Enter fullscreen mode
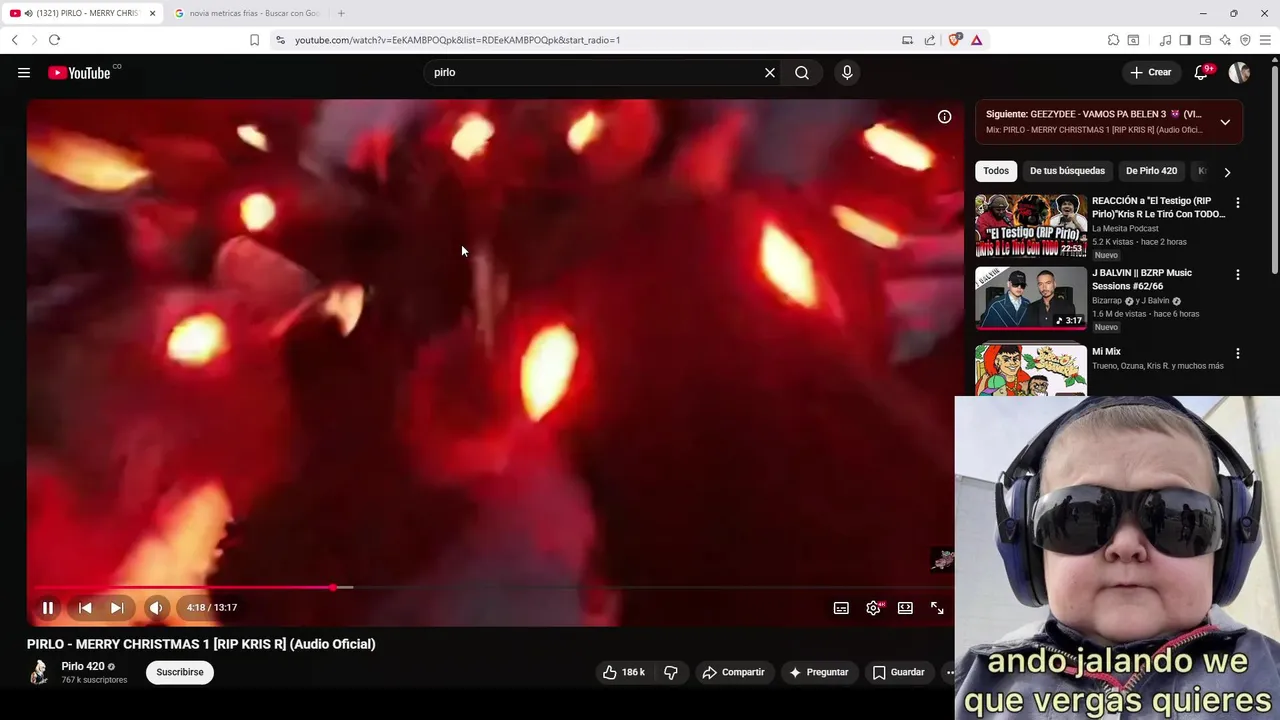This screenshot has height=720, width=1280. click(x=937, y=608)
